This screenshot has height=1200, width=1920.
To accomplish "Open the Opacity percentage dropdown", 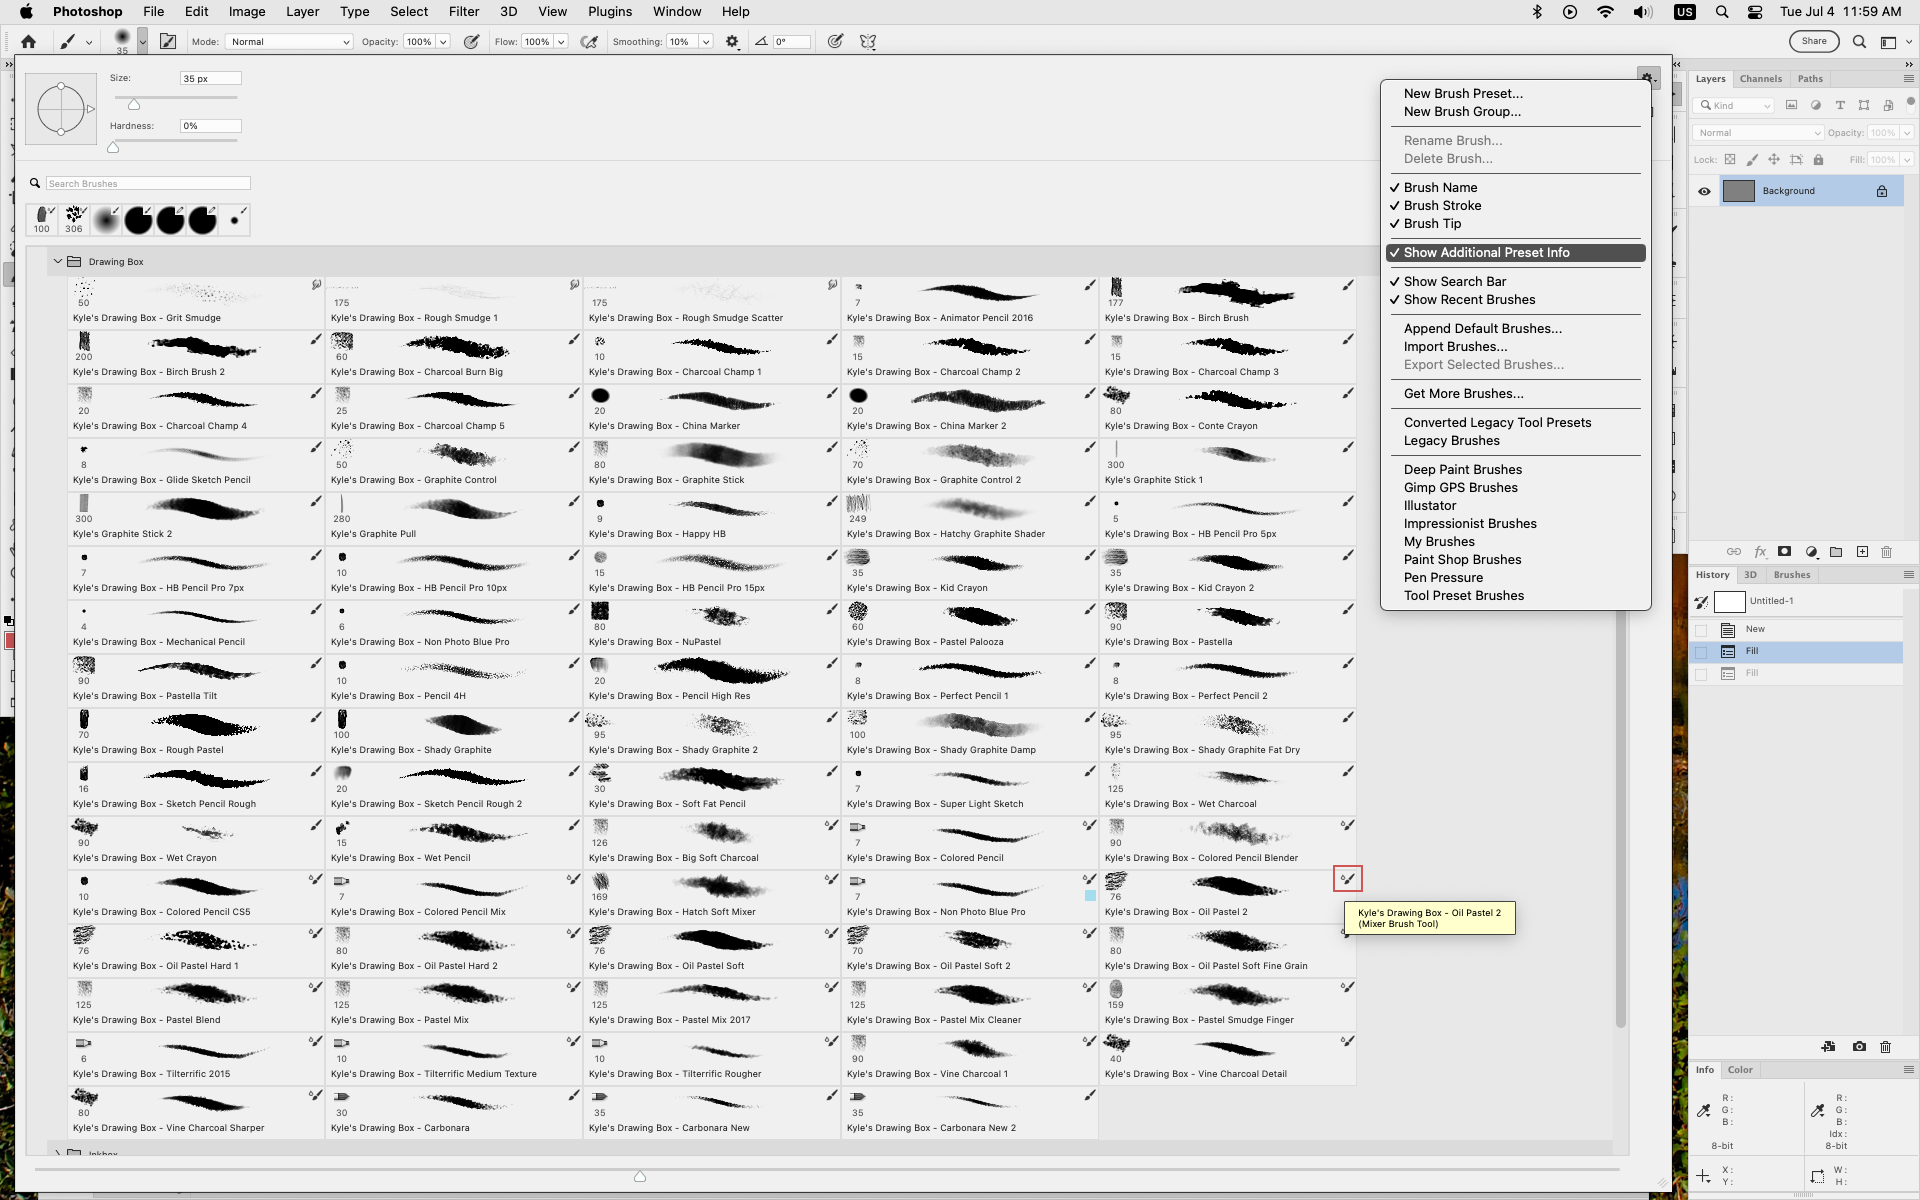I will pos(445,41).
